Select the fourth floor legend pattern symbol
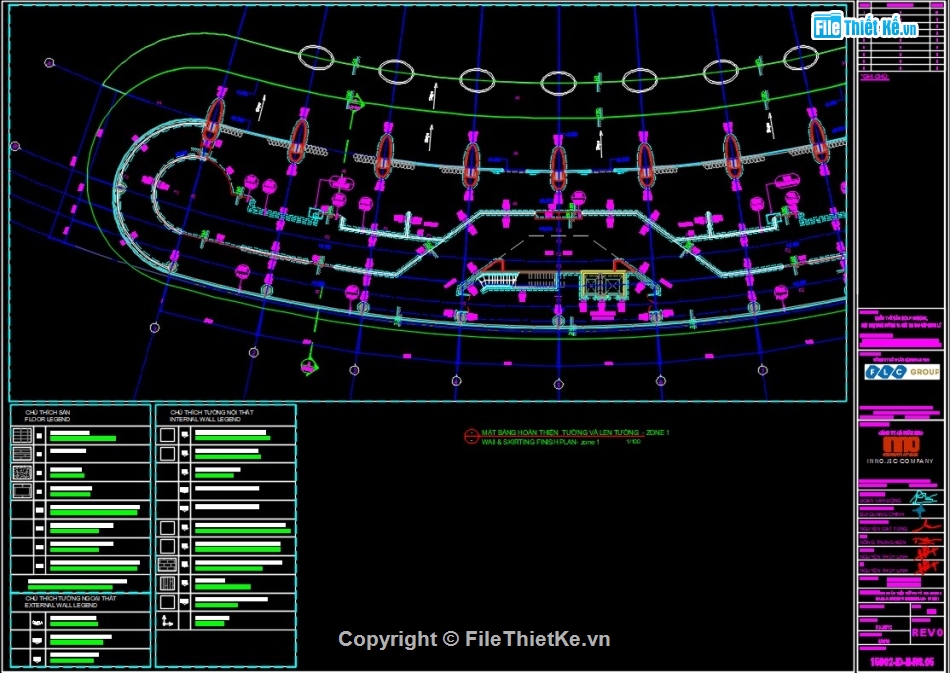This screenshot has height=673, width=950. point(22,491)
